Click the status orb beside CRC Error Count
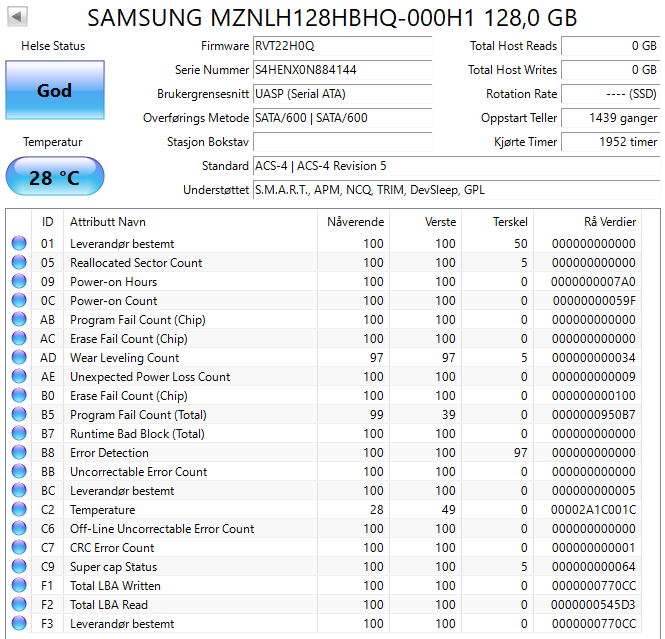 [19, 548]
